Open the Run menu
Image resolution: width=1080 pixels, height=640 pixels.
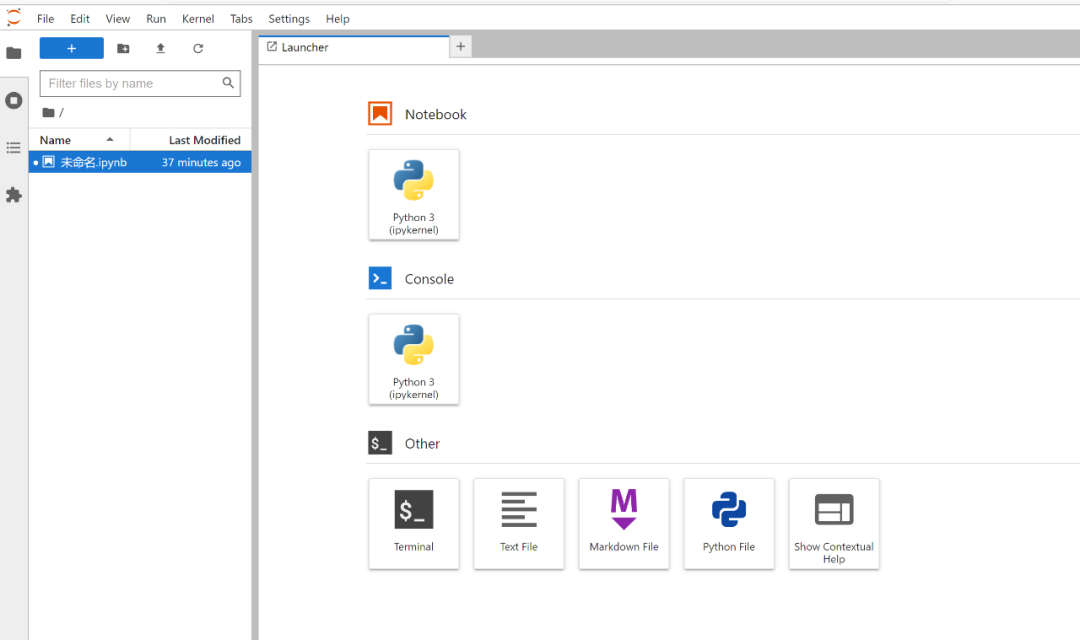pyautogui.click(x=156, y=19)
